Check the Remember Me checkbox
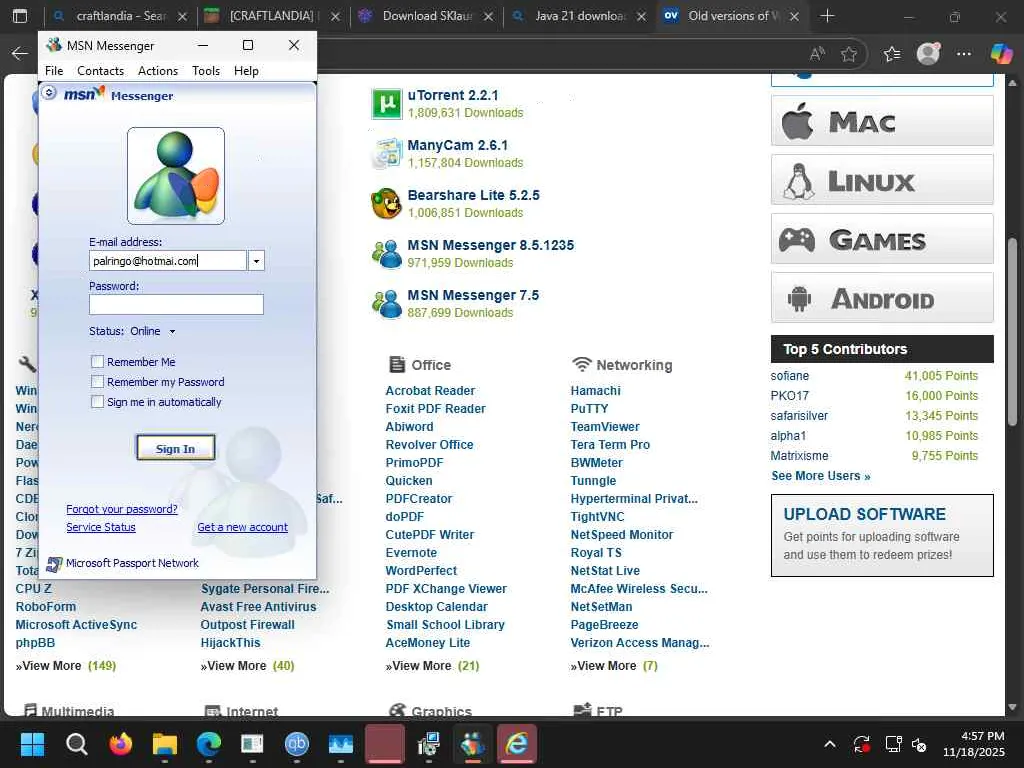 [97, 362]
